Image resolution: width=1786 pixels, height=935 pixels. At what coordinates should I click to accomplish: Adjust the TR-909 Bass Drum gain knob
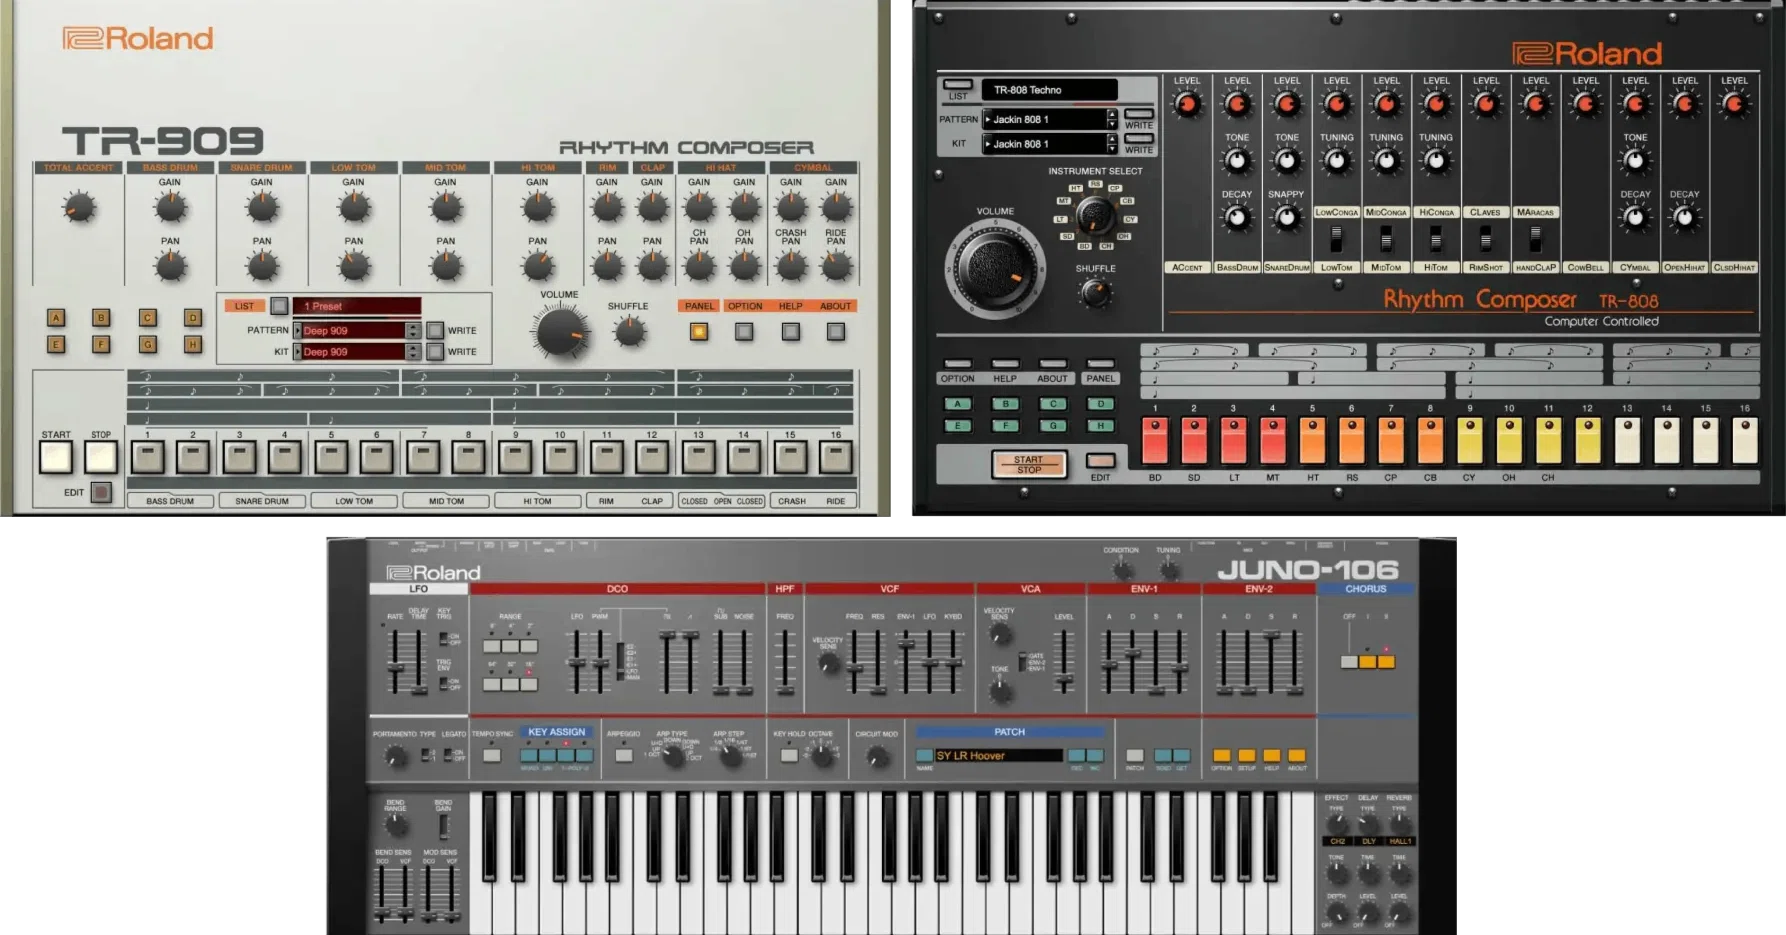click(x=170, y=208)
